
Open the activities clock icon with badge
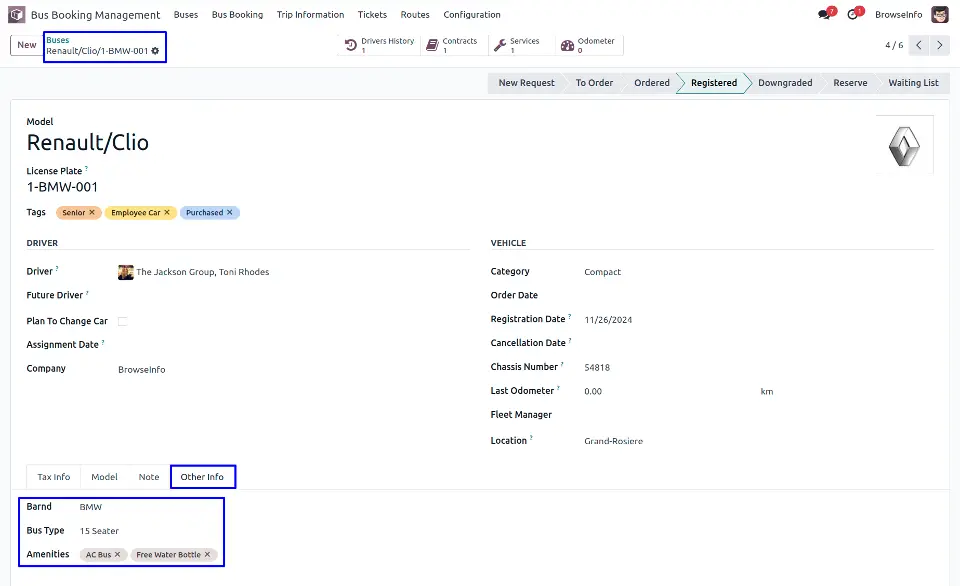coord(853,14)
